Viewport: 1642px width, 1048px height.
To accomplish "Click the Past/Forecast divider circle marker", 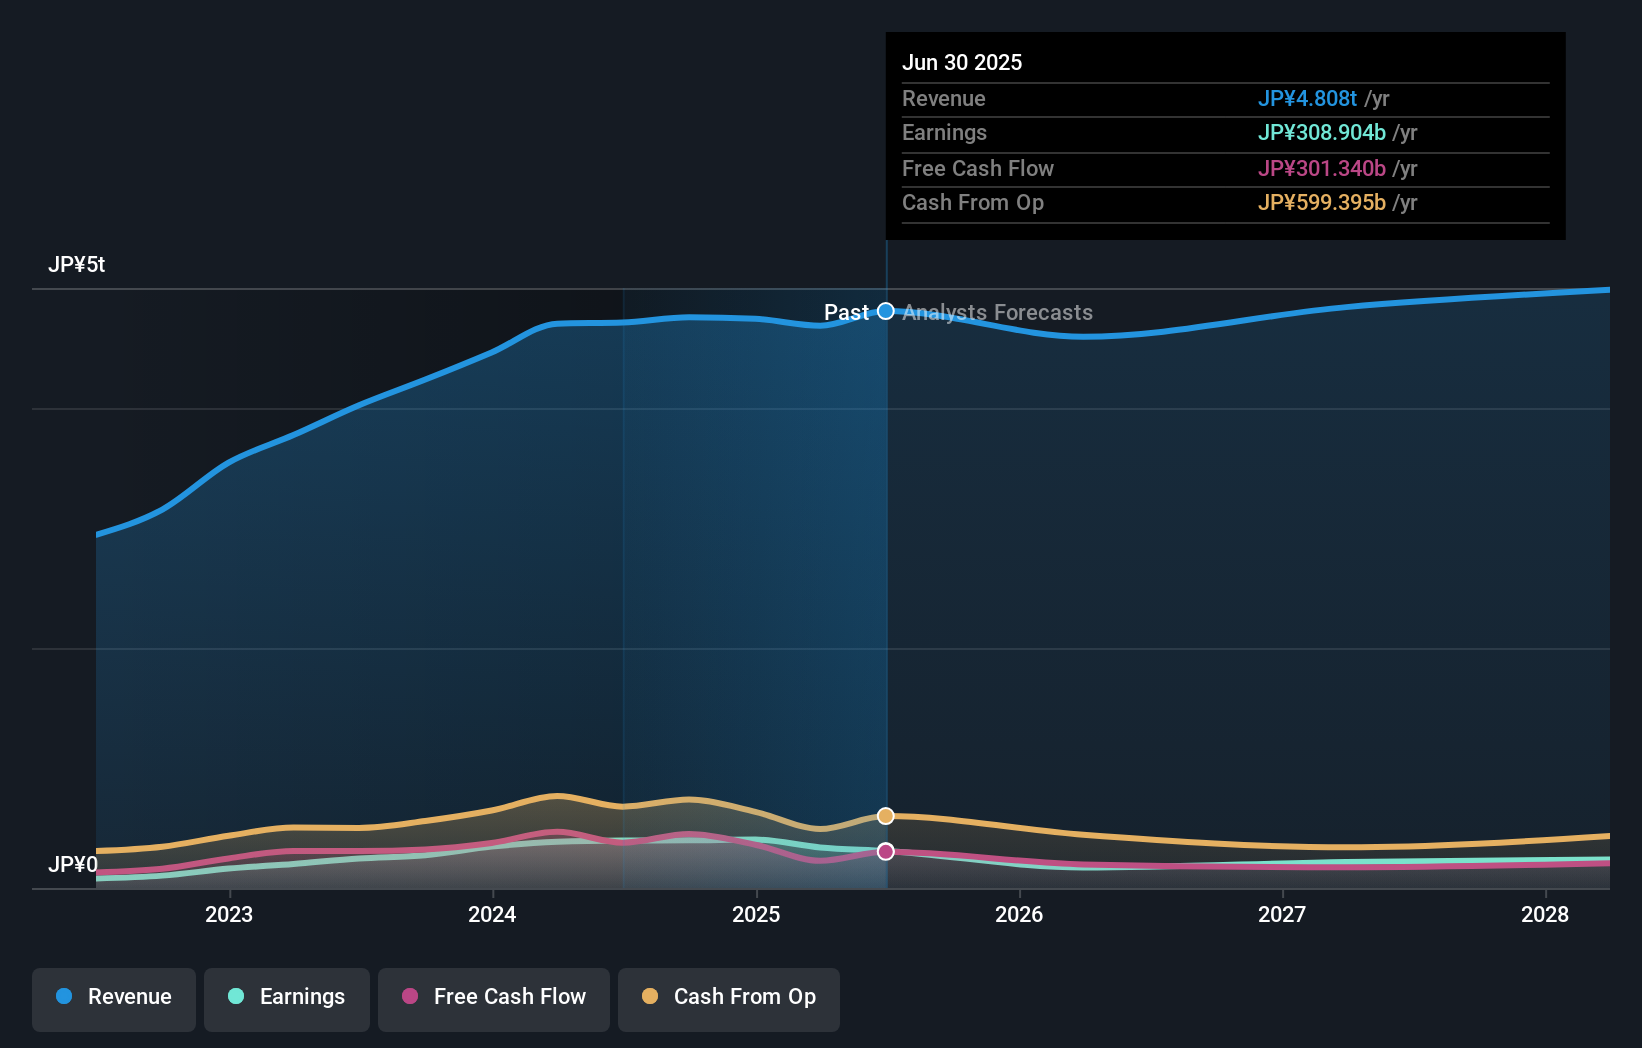I will [x=886, y=311].
